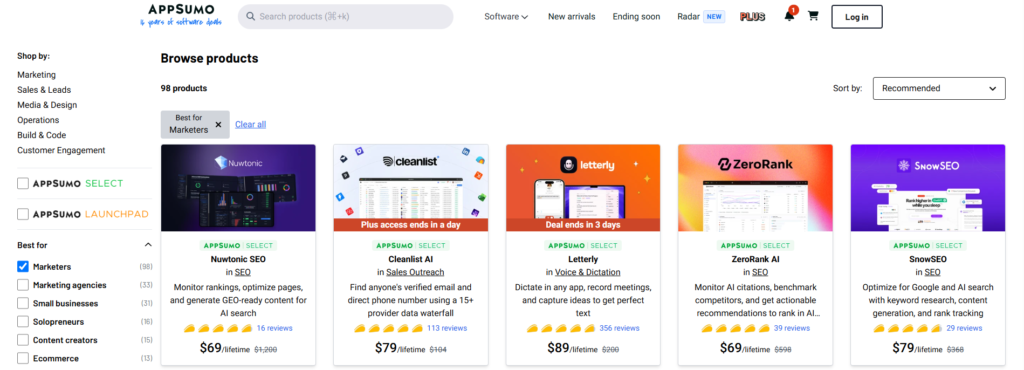Click AppSumo Select badge on Letterly

(583, 245)
